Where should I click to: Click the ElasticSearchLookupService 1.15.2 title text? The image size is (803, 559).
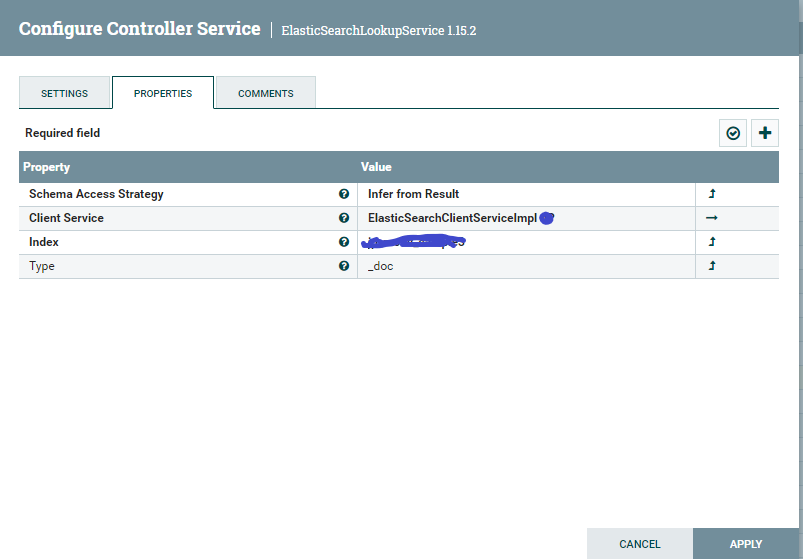tap(378, 30)
